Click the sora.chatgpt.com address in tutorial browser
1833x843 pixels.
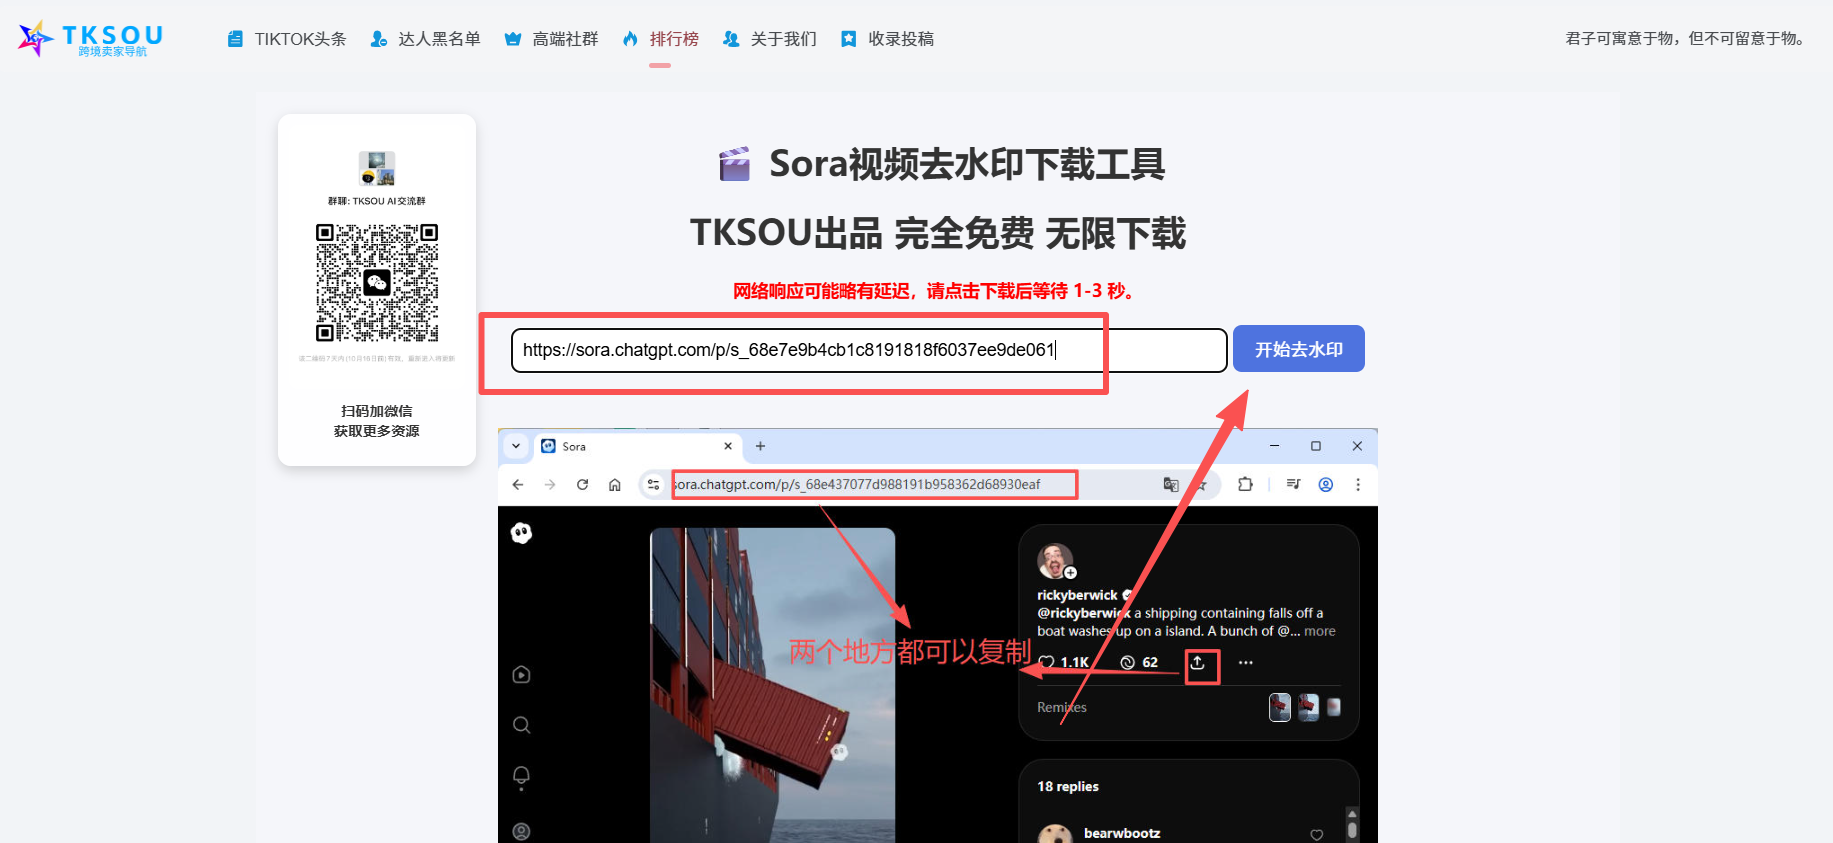(x=858, y=485)
